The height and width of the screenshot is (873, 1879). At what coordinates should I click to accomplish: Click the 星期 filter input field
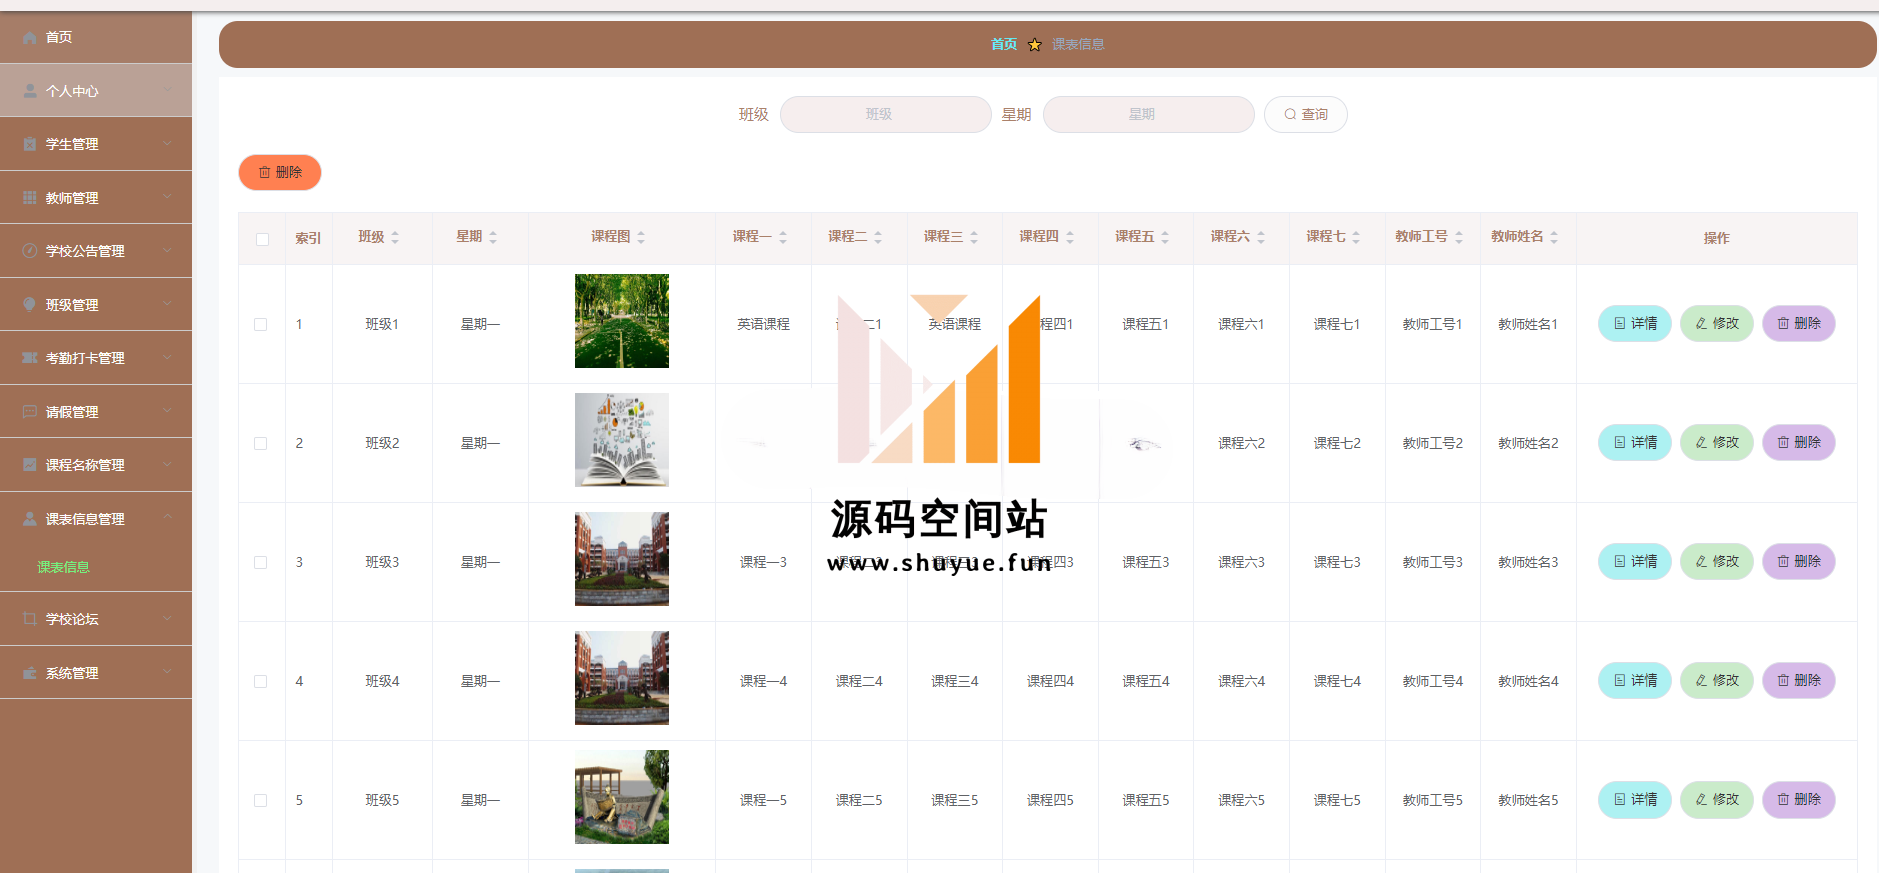pyautogui.click(x=1148, y=115)
